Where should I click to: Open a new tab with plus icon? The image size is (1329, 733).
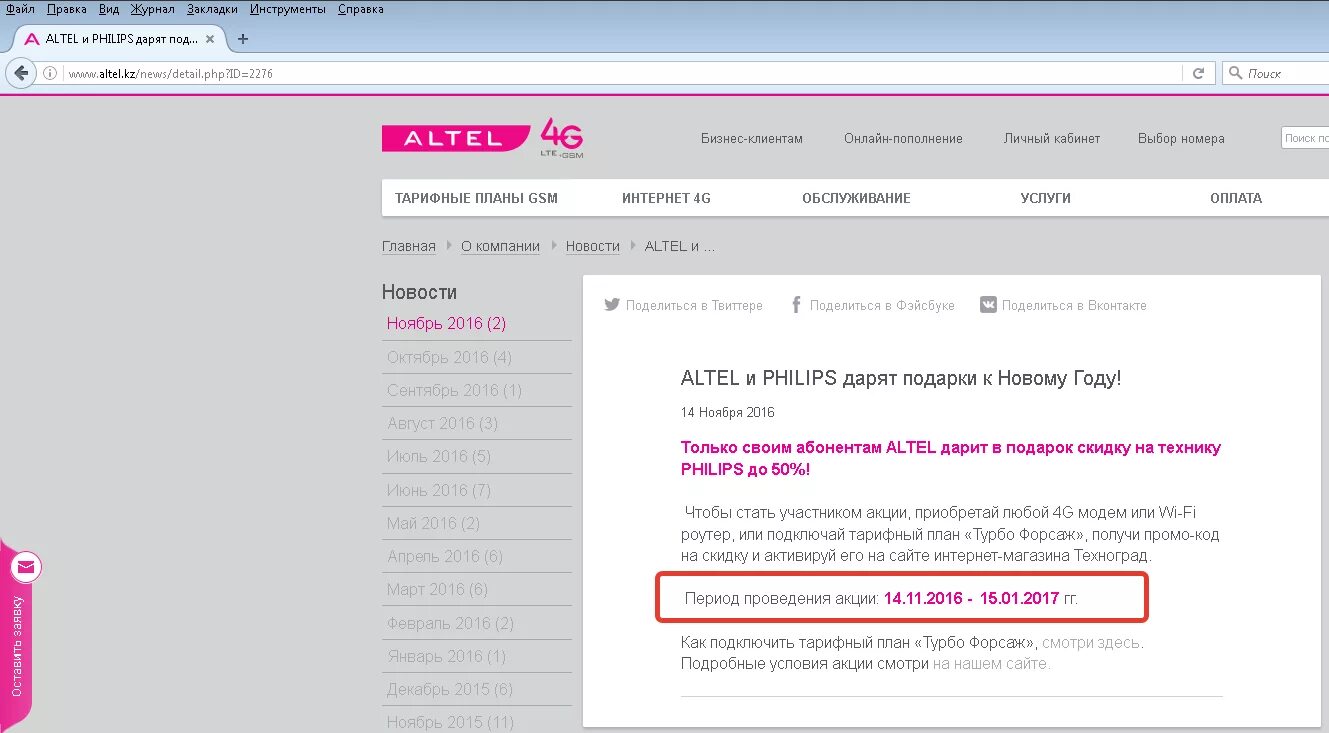pos(242,39)
